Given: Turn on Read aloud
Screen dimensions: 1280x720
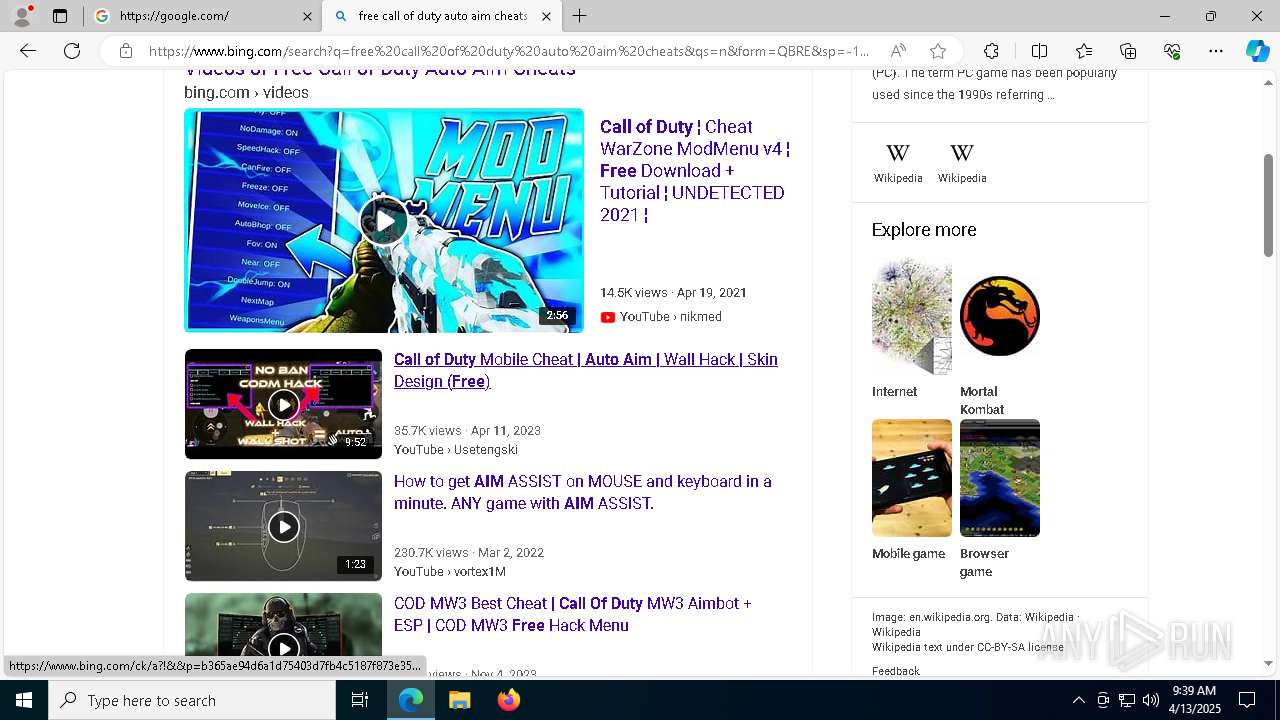Looking at the screenshot, I should pyautogui.click(x=898, y=51).
